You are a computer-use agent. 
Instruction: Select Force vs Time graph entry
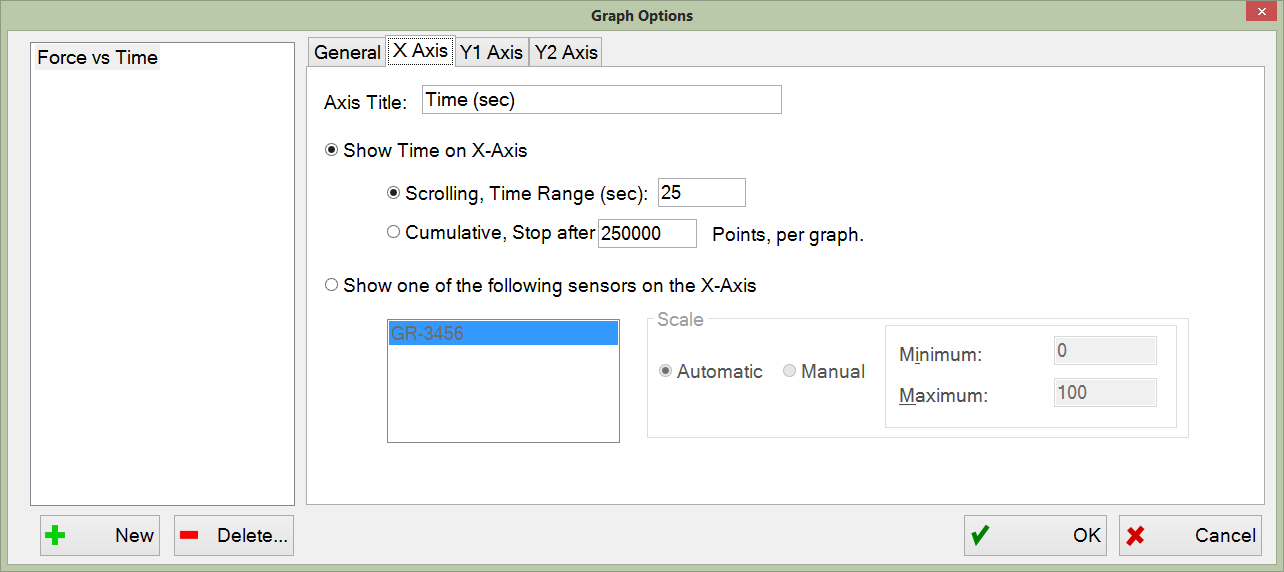click(98, 58)
